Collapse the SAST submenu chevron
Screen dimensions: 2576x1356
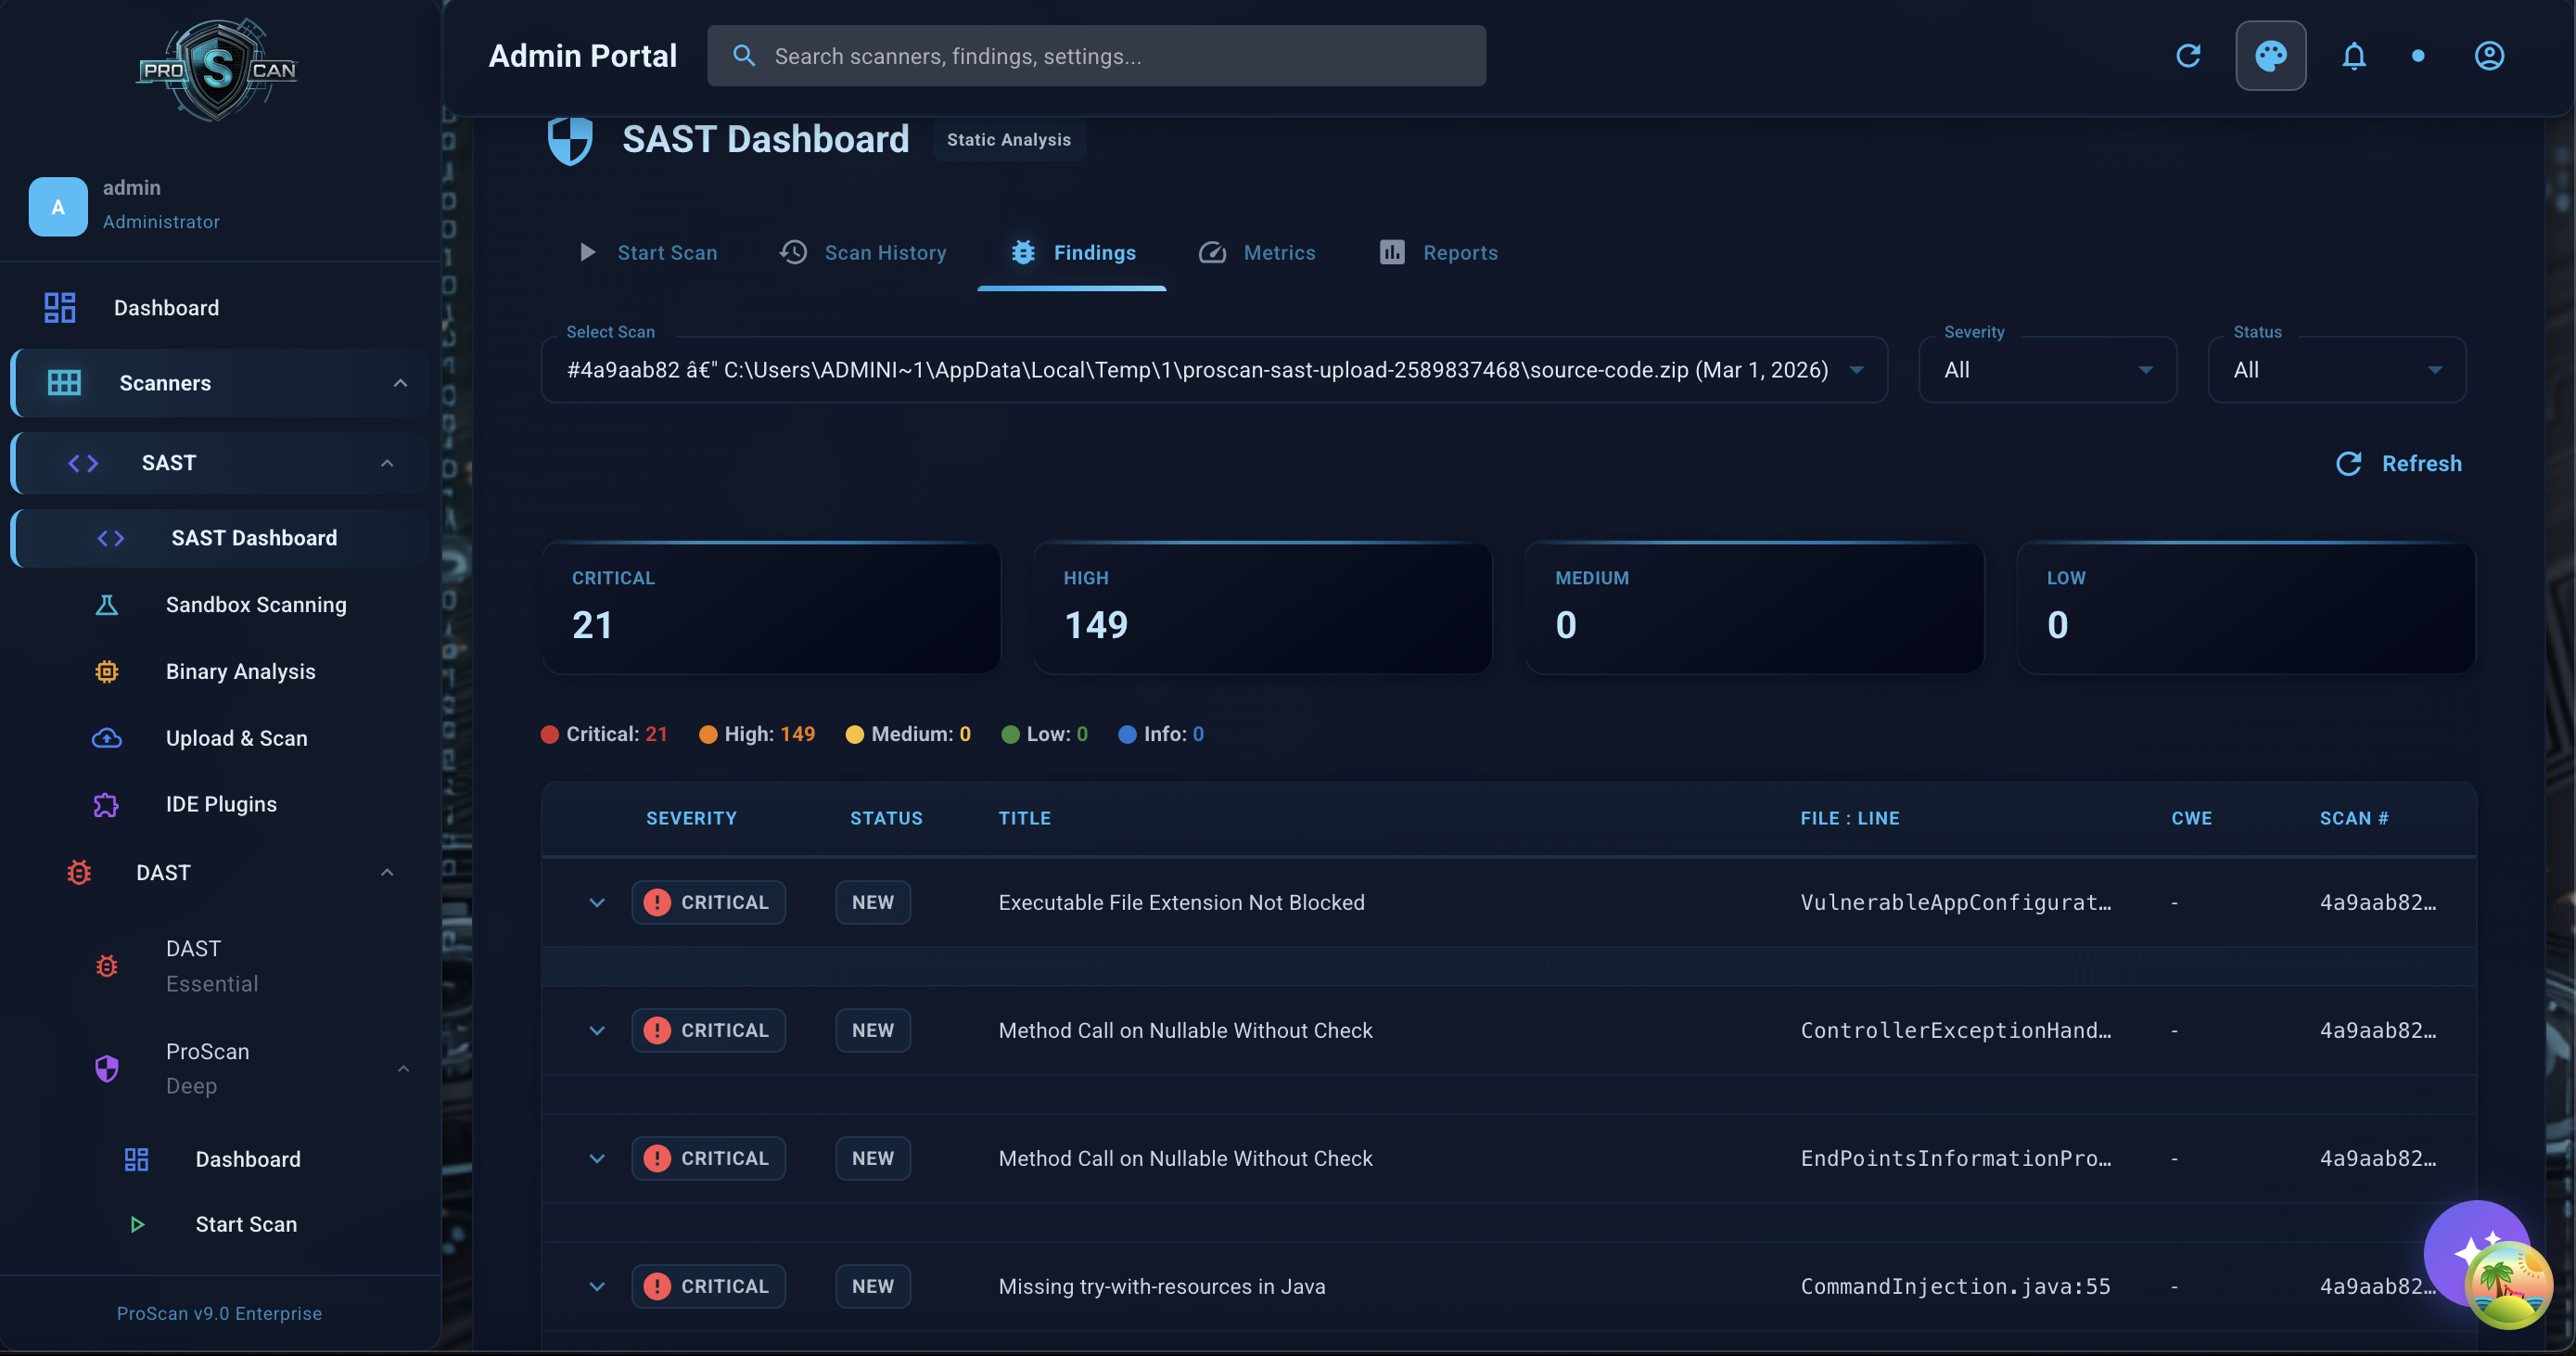point(387,463)
